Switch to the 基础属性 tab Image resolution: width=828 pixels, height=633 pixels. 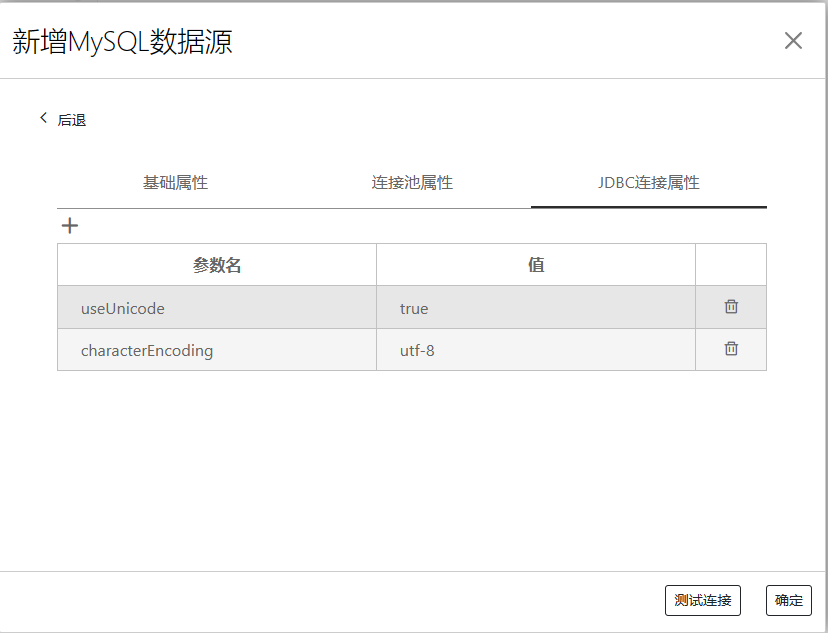click(x=175, y=183)
